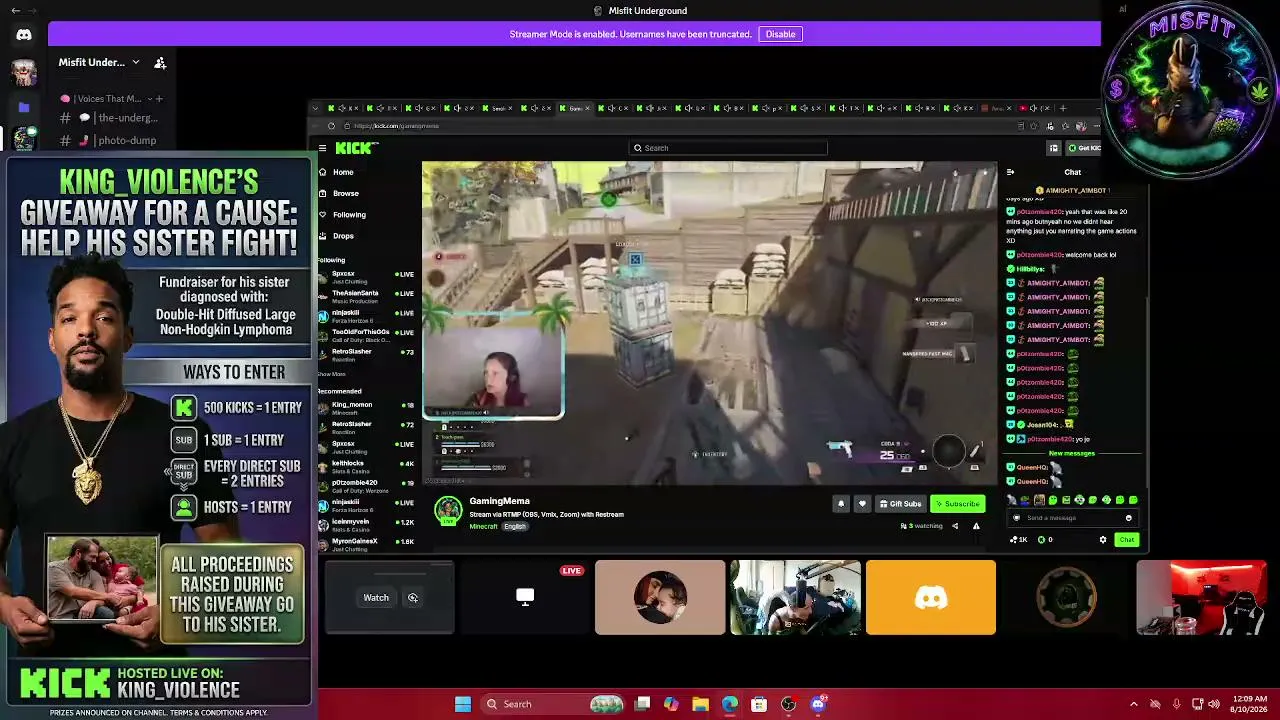The image size is (1280, 720).
Task: Select the red-lit room webcam tile
Action: tap(1201, 598)
